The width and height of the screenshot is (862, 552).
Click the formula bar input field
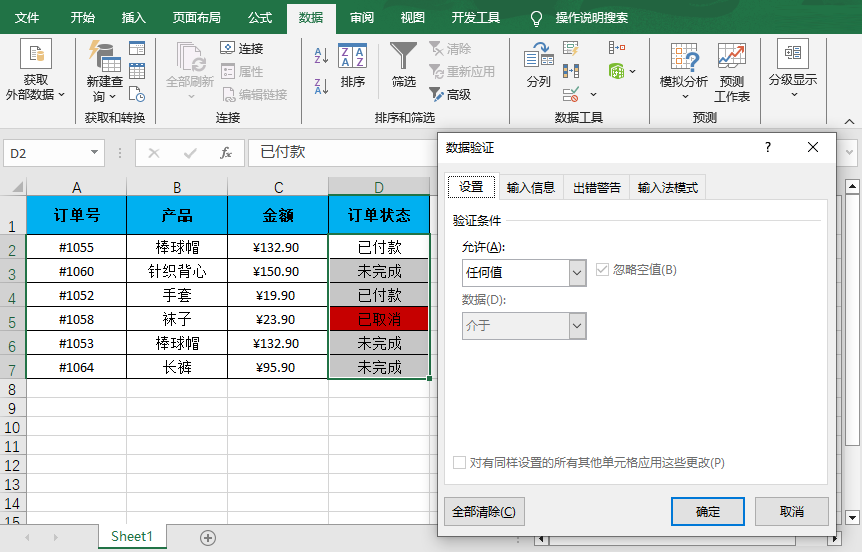coord(344,152)
